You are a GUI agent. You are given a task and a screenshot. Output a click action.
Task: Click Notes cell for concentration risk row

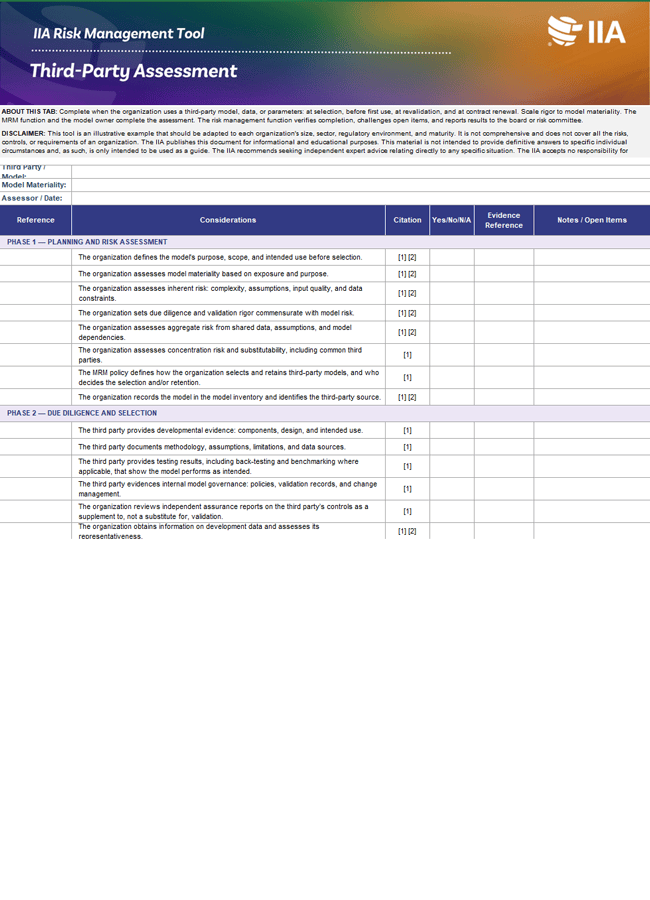click(x=592, y=355)
